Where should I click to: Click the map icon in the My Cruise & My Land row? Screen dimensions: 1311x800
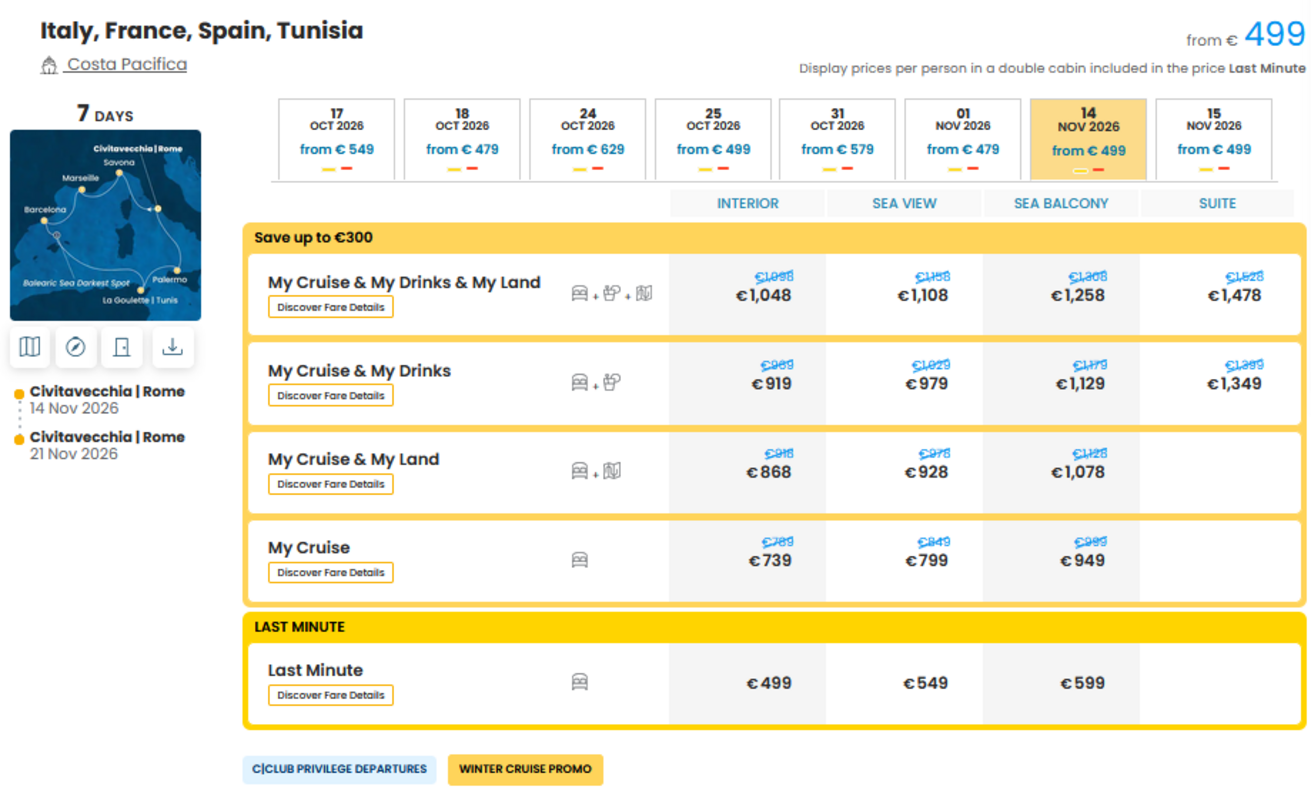[612, 470]
